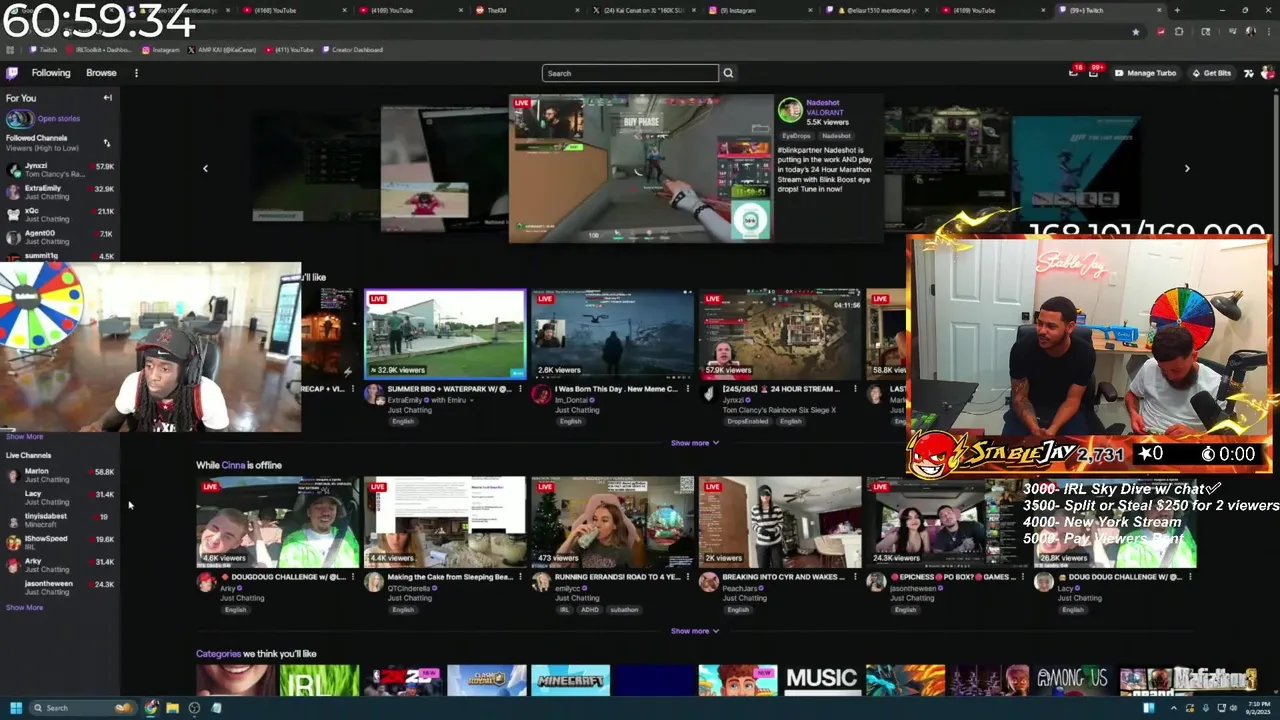Click Tom Clancy's Rainbow Six Siege X link

[x=779, y=410]
